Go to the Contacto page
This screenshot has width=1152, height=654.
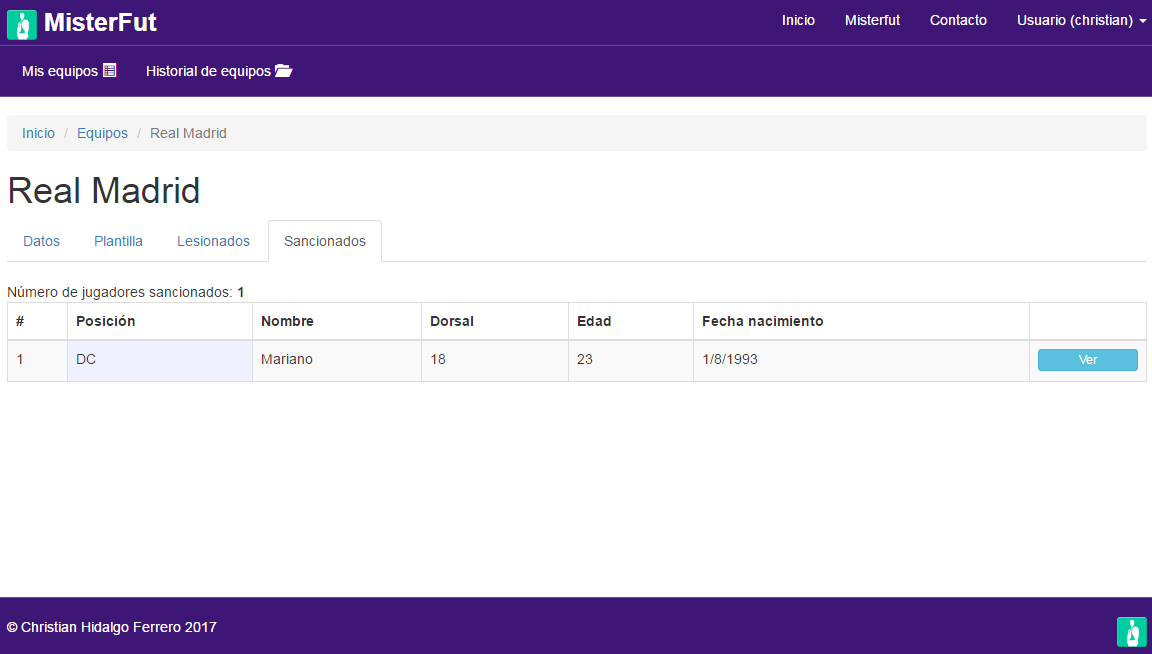(x=958, y=21)
